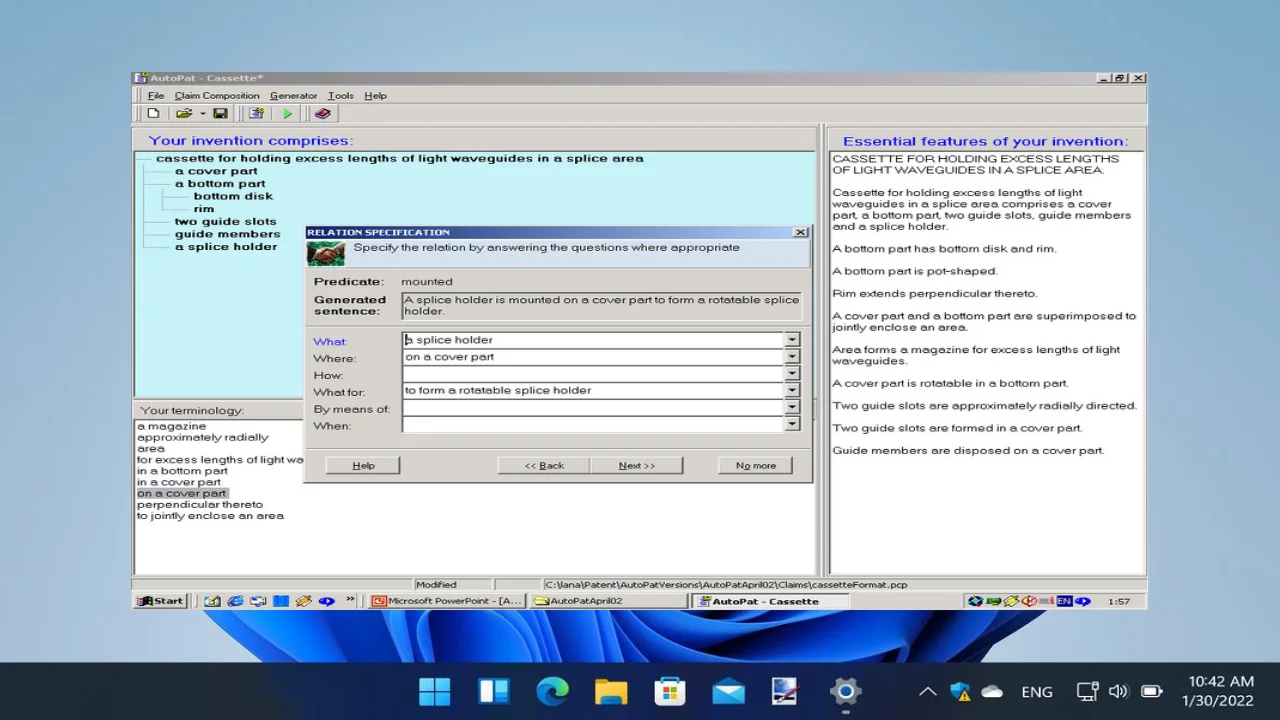Open the Tools menu

[340, 96]
